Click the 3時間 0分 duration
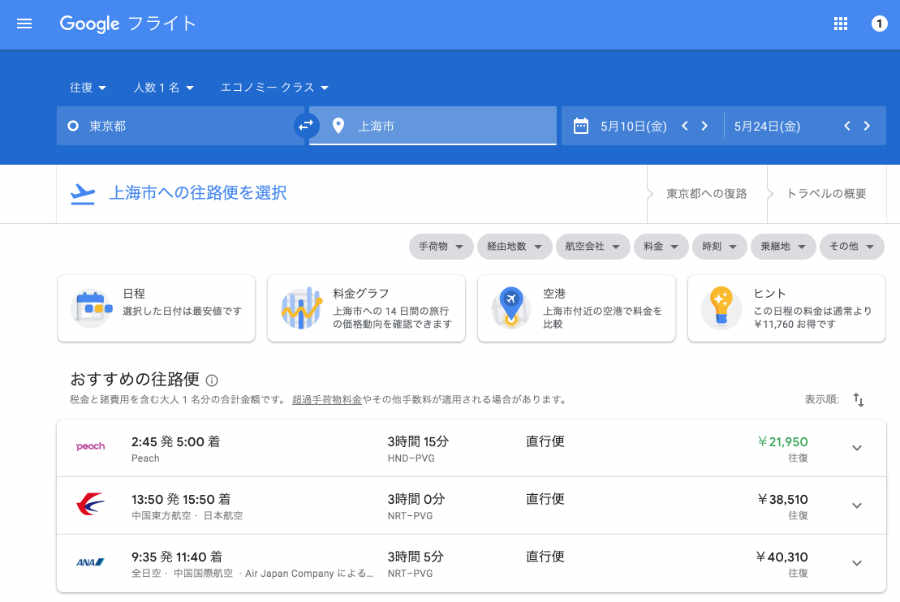900x602 pixels. [x=416, y=499]
